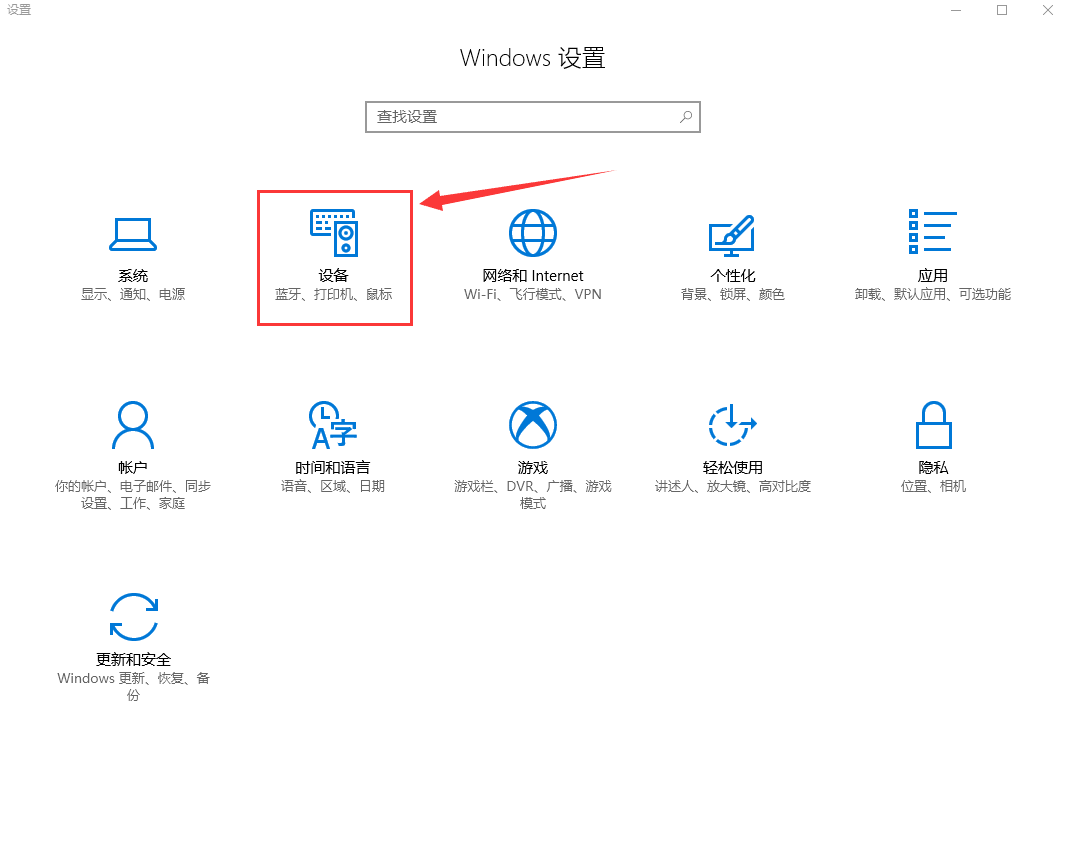1067x867 pixels.
Task: Click the 设备 label
Action: [333, 276]
